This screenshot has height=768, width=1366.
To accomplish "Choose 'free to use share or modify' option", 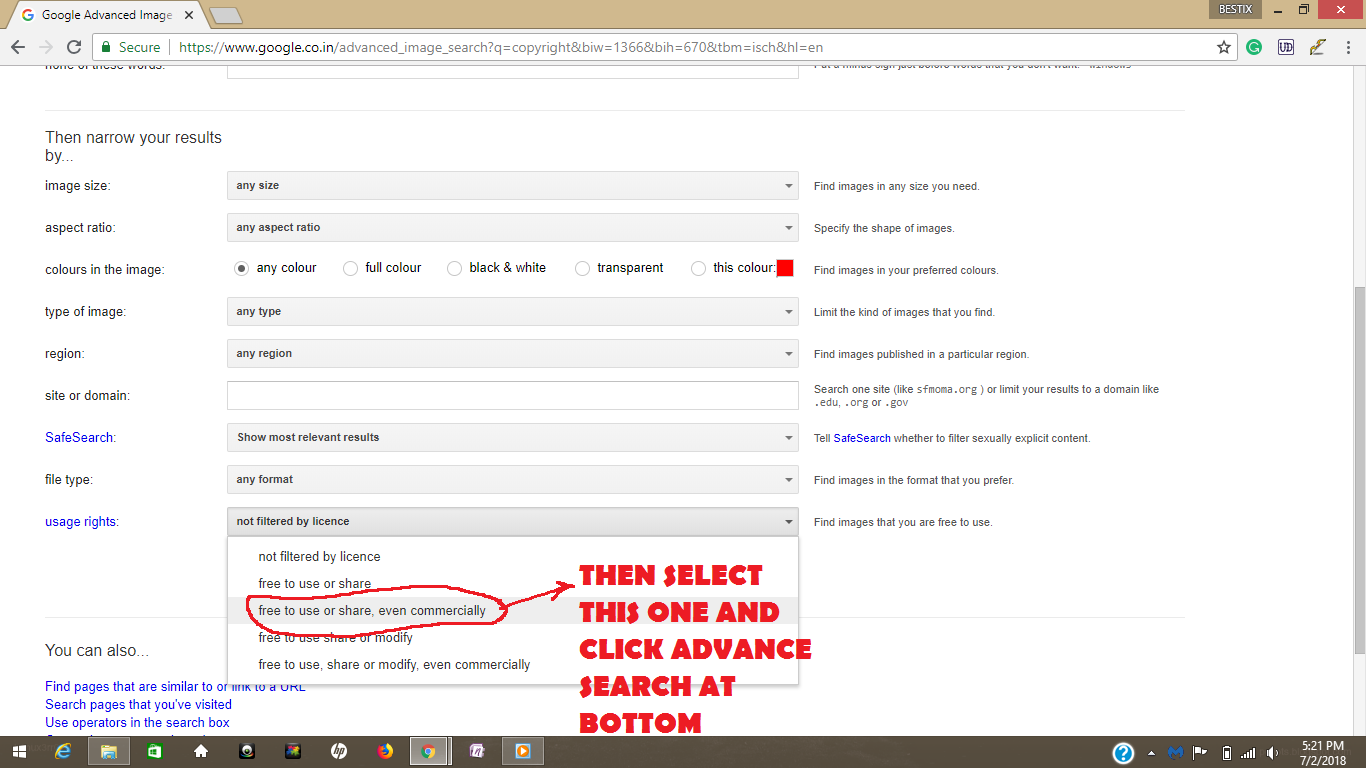I will (513, 637).
